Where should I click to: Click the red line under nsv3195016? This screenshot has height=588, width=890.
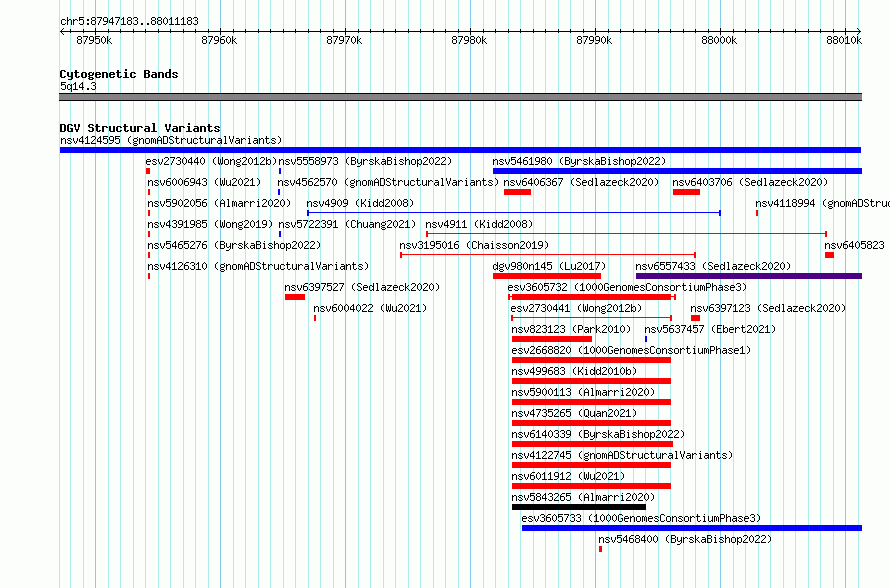(x=548, y=255)
